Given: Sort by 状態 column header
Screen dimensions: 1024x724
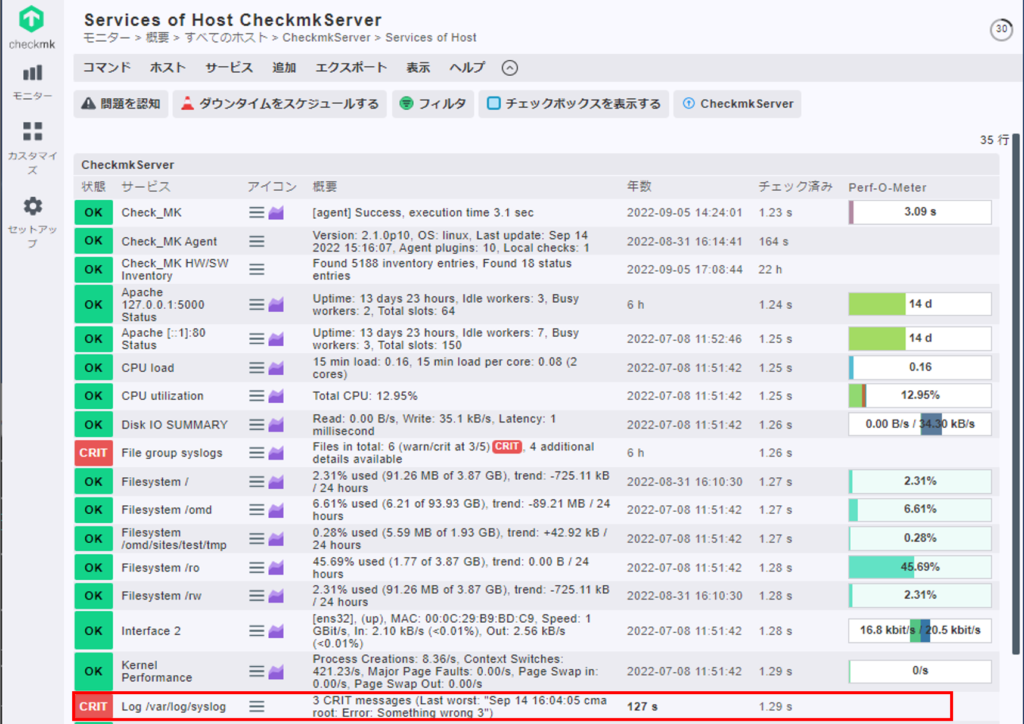Looking at the screenshot, I should click(x=93, y=187).
